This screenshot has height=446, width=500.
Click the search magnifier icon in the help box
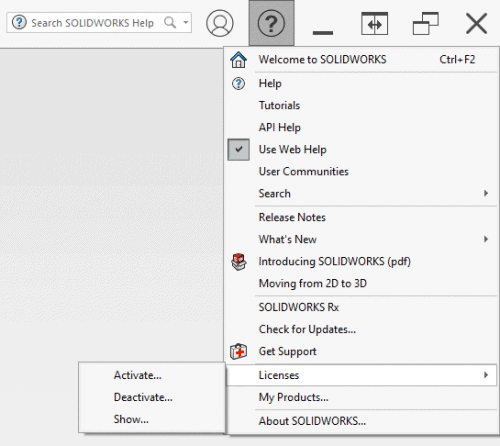(x=170, y=23)
